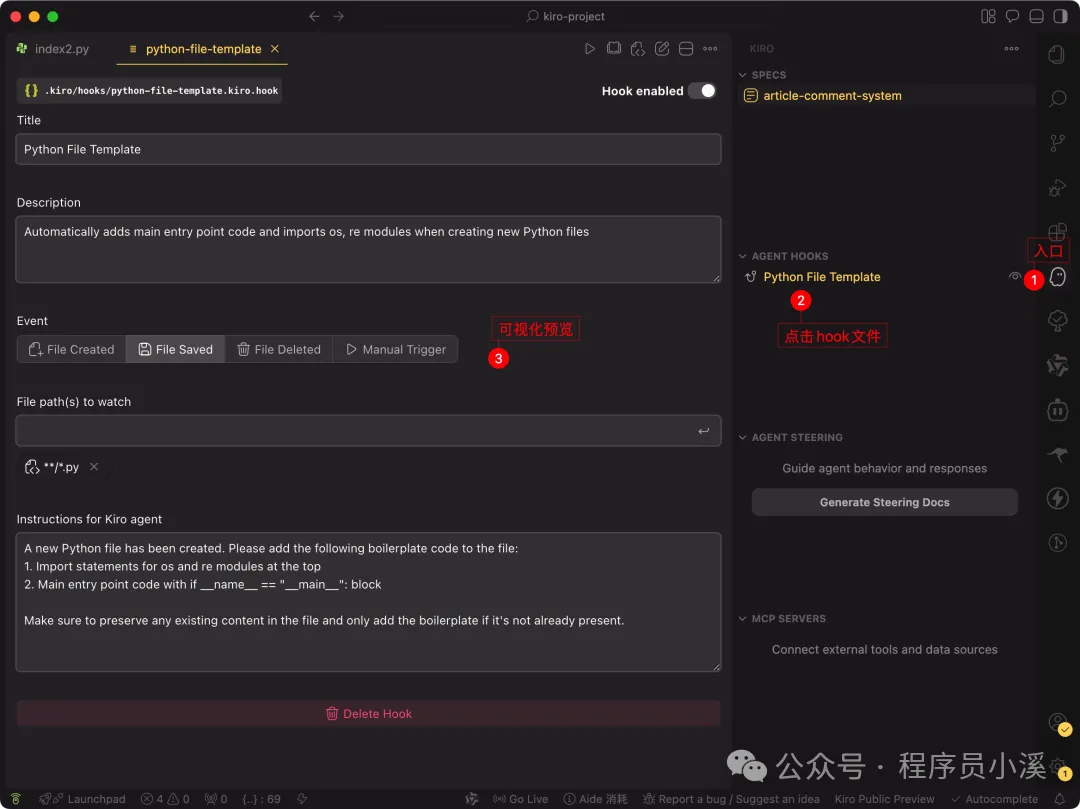Click the Delete Hook button
1080x809 pixels.
pyautogui.click(x=368, y=713)
